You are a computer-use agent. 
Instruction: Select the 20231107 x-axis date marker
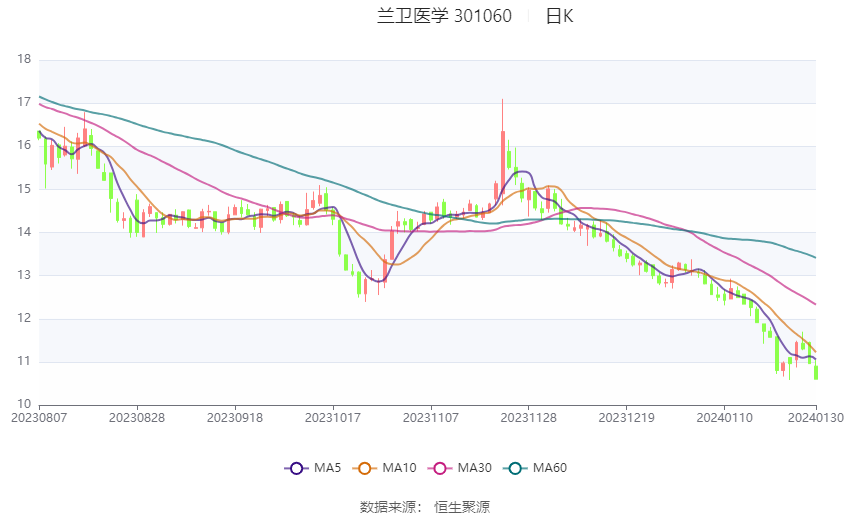click(x=431, y=418)
